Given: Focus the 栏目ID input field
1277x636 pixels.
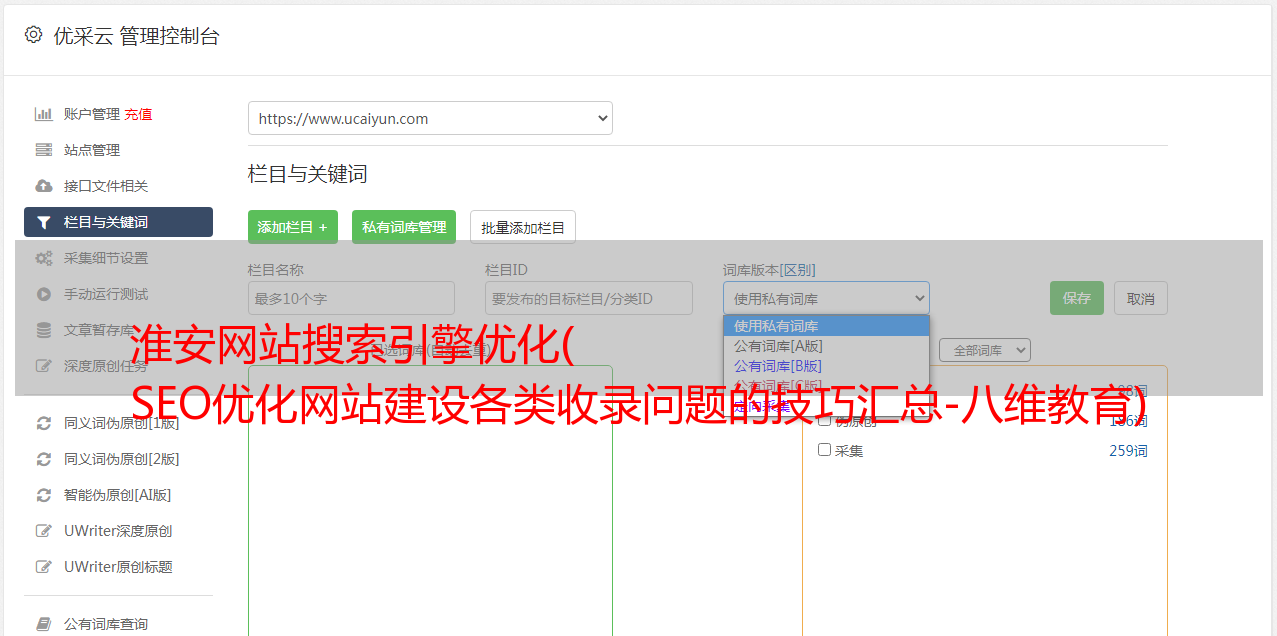Looking at the screenshot, I should click(589, 298).
